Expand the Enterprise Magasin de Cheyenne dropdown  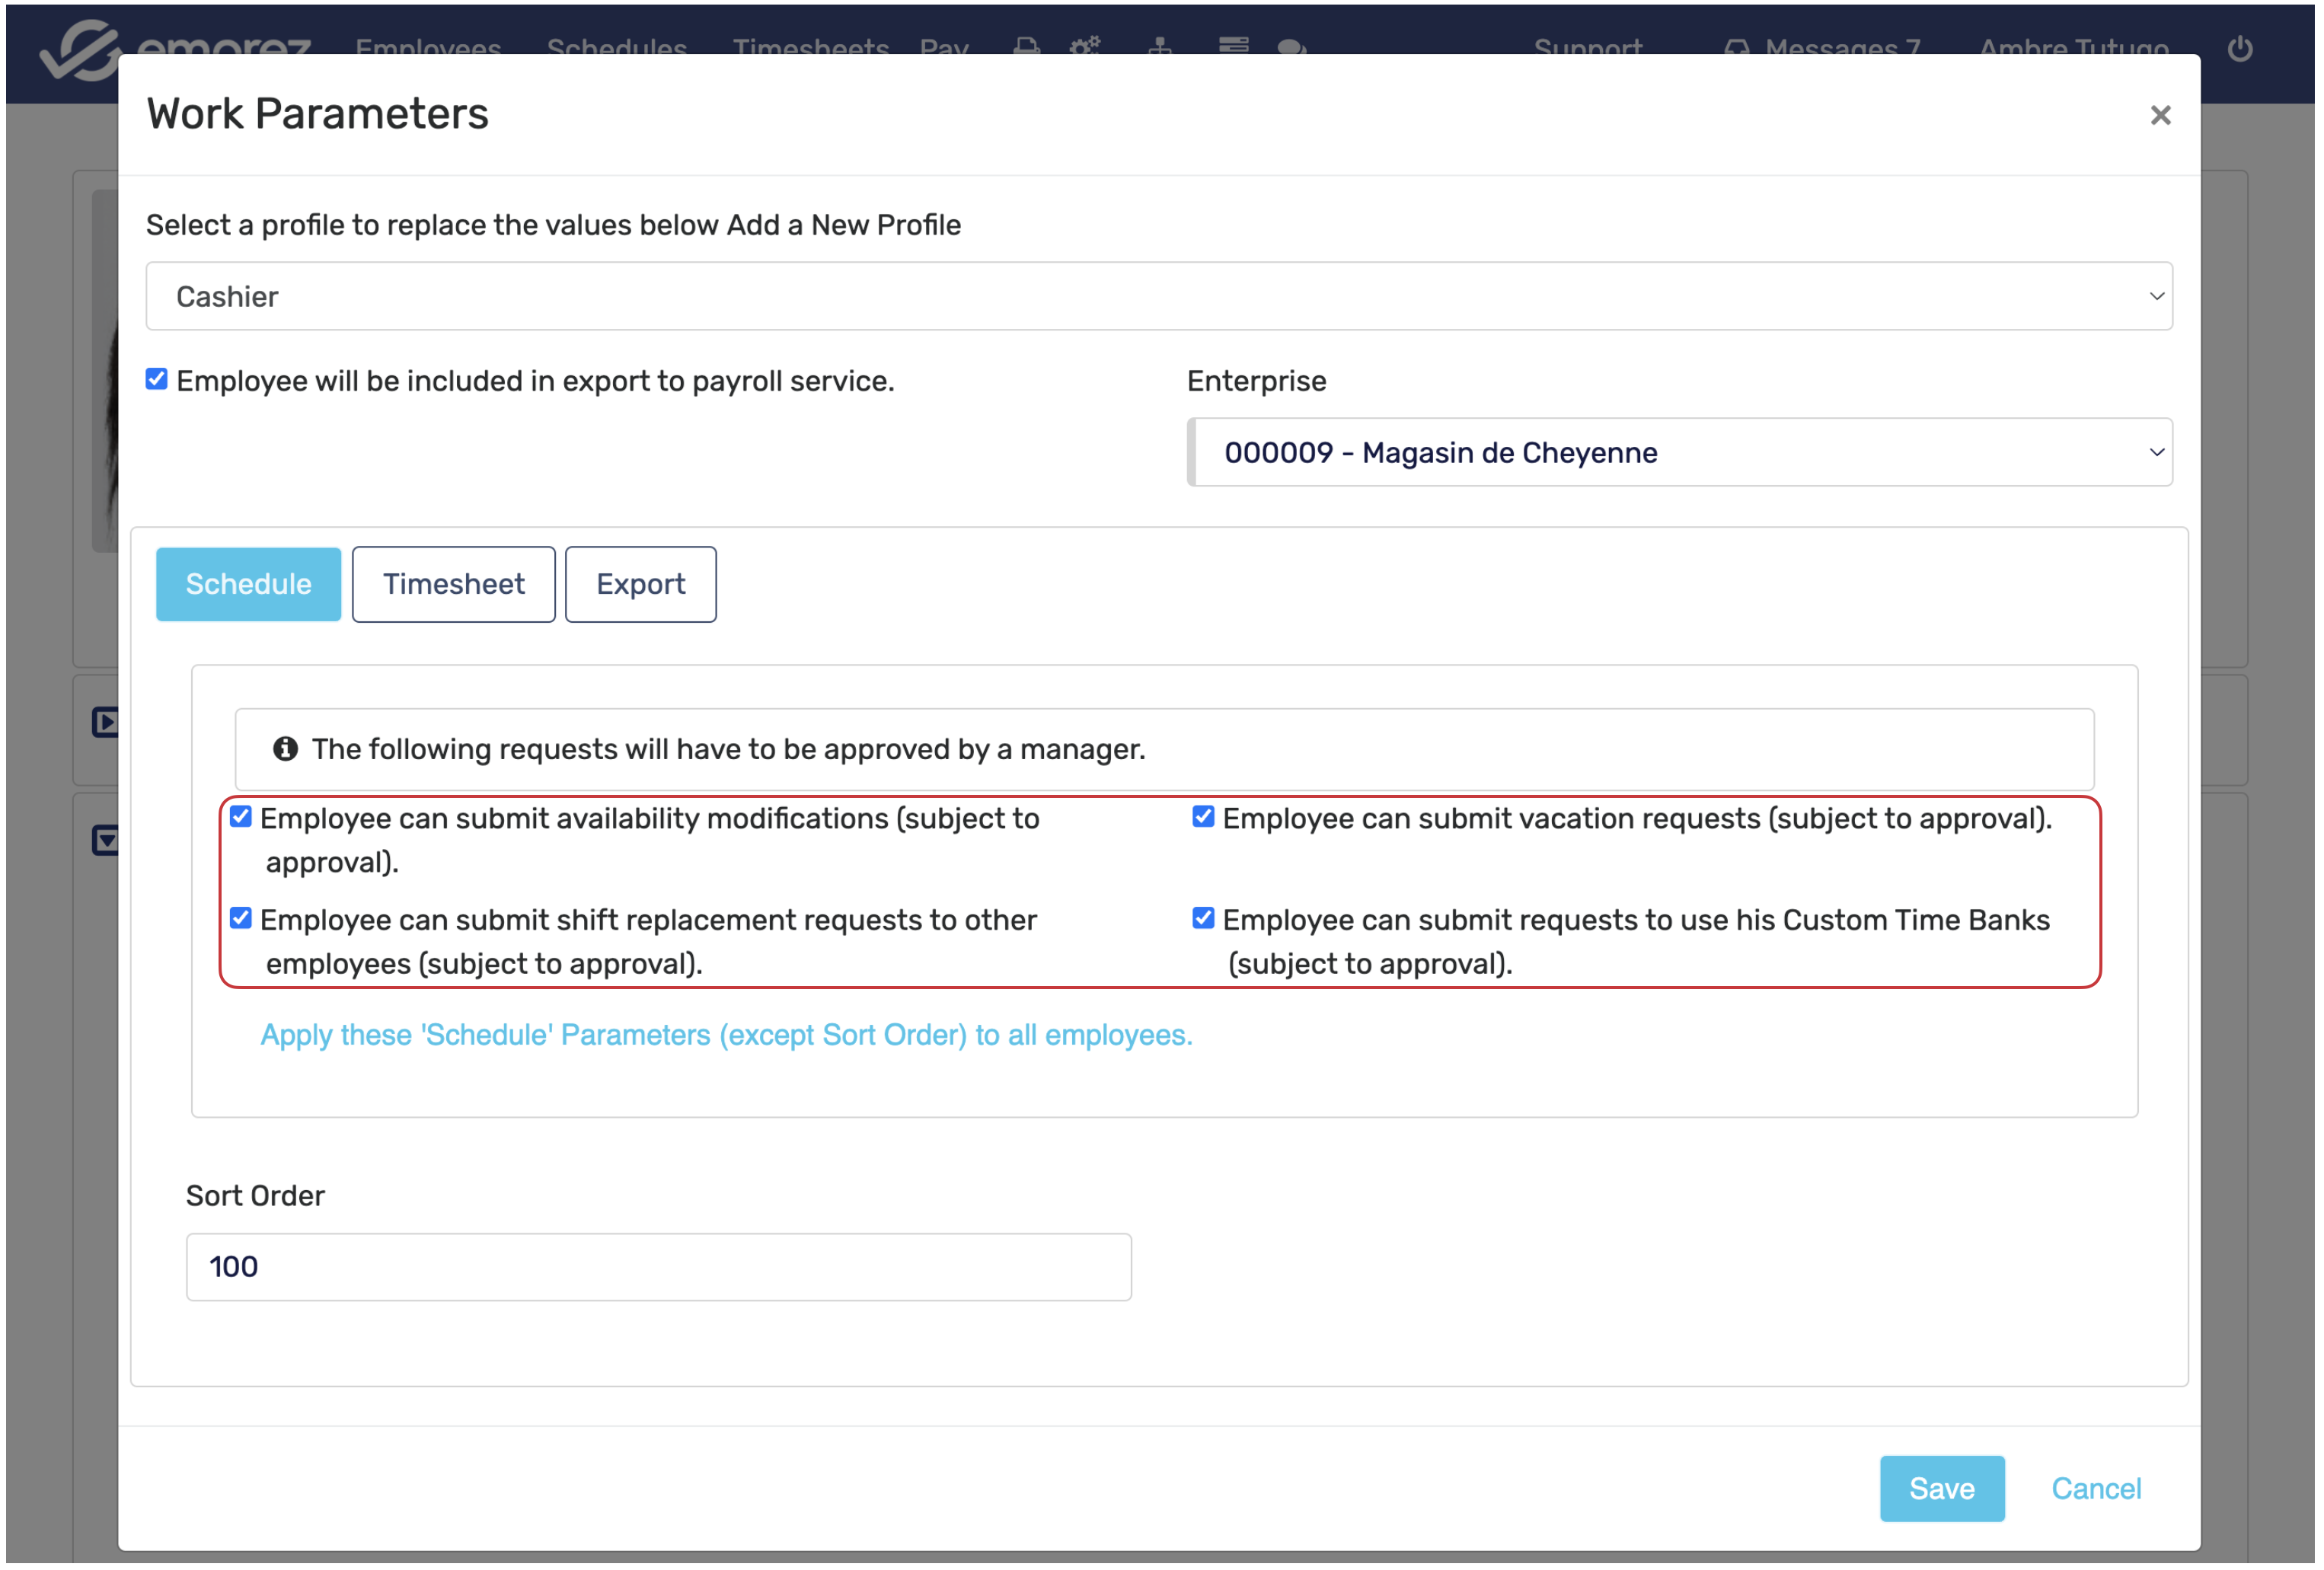1679,452
